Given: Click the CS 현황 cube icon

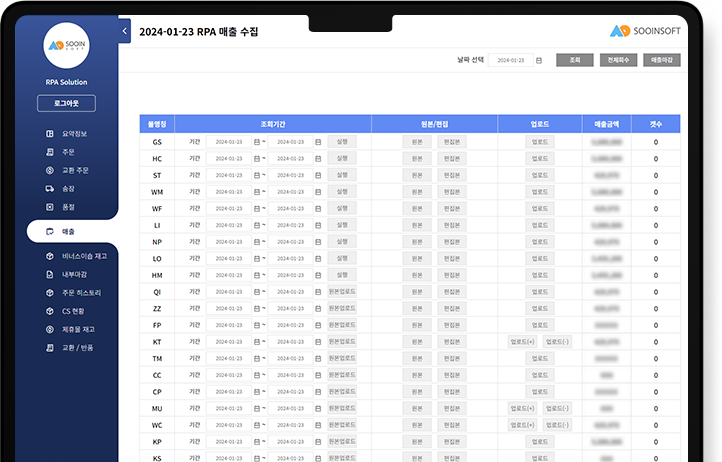Looking at the screenshot, I should tap(50, 311).
